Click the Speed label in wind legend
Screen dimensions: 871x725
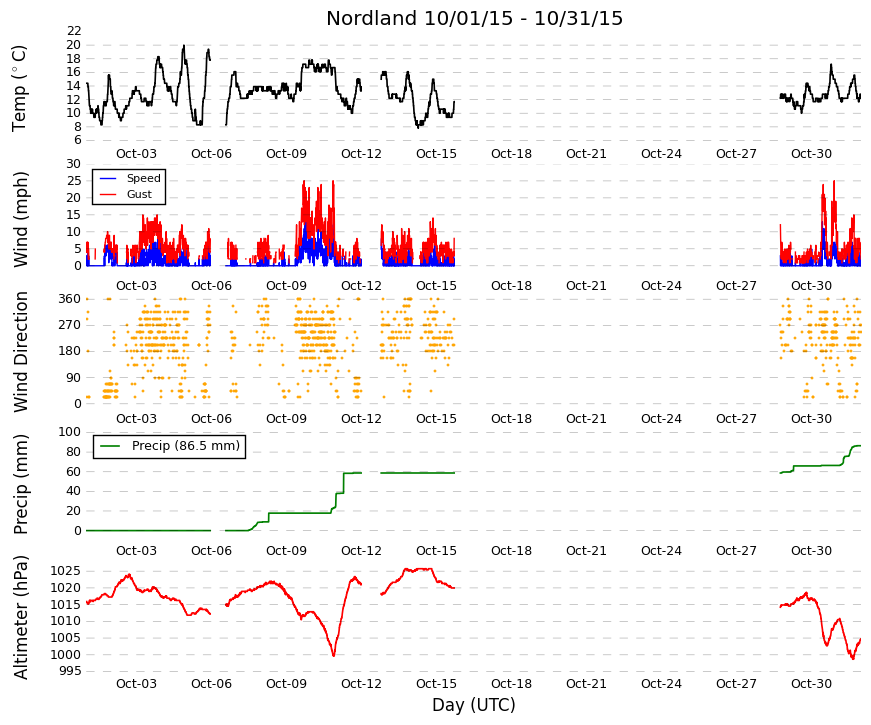143,178
